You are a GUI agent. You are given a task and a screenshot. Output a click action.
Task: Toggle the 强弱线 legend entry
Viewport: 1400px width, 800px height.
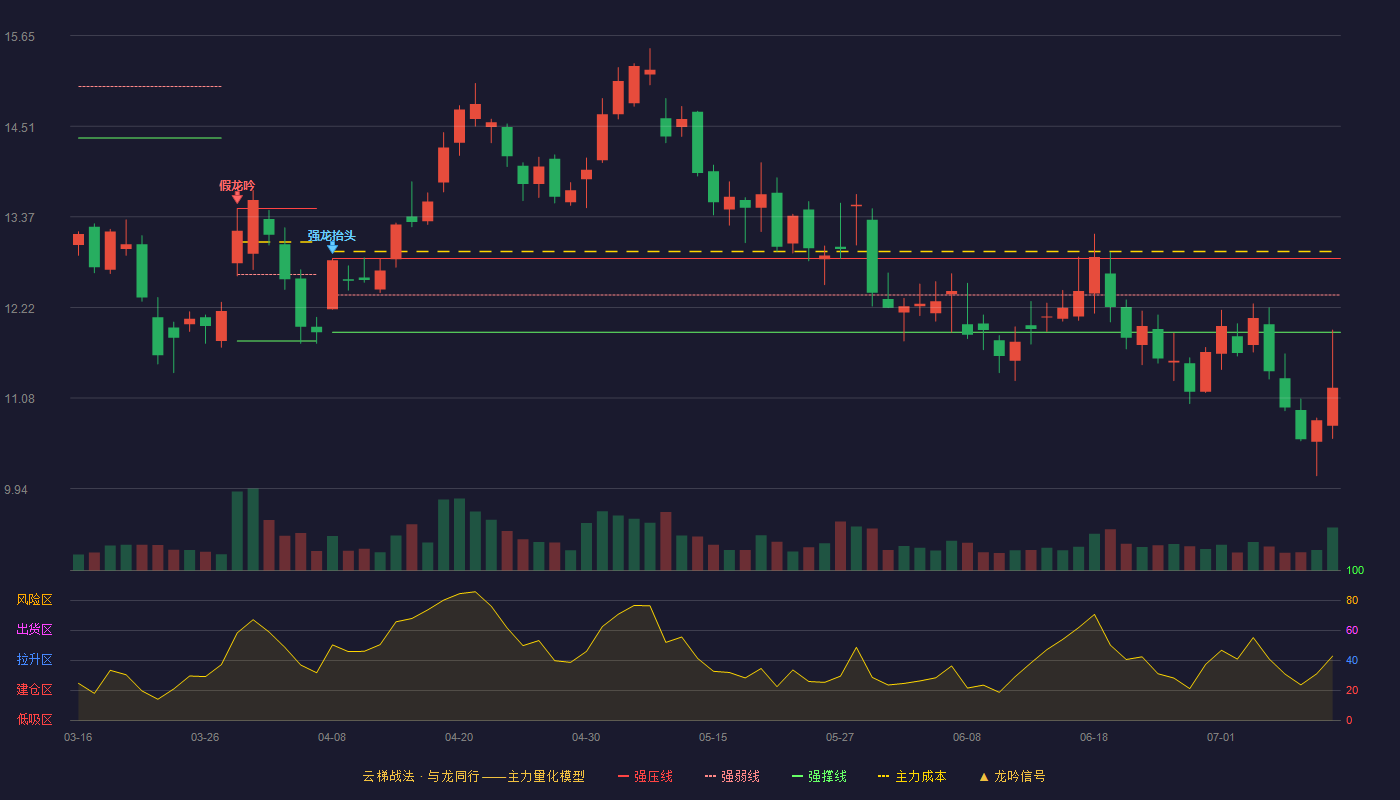[732, 776]
